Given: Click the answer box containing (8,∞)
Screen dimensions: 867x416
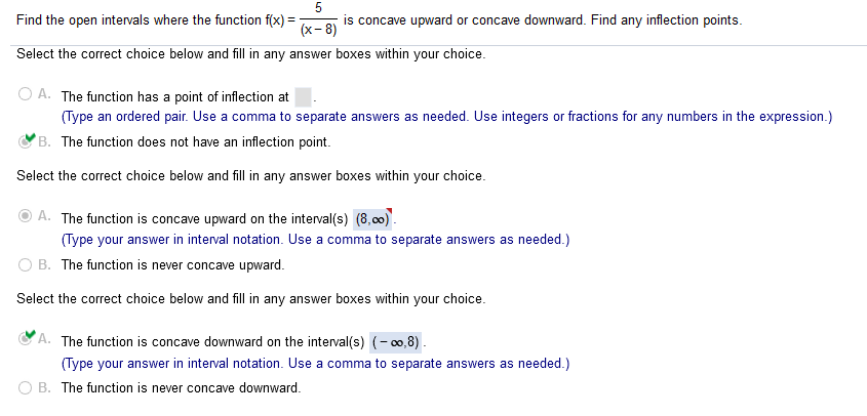Looking at the screenshot, I should coord(373,219).
